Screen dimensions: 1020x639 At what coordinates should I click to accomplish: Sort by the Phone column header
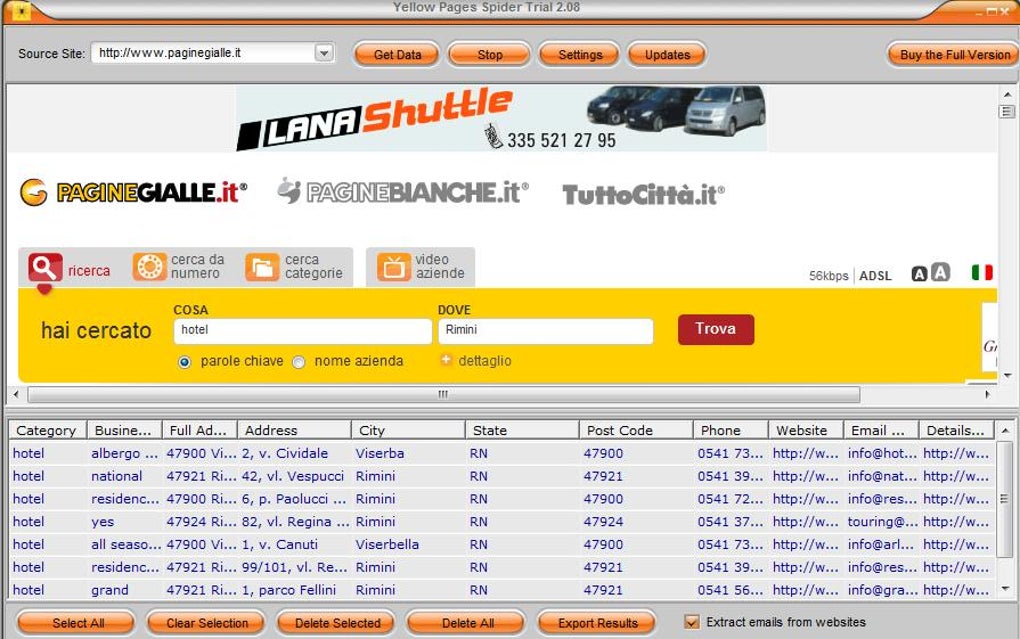[731, 430]
